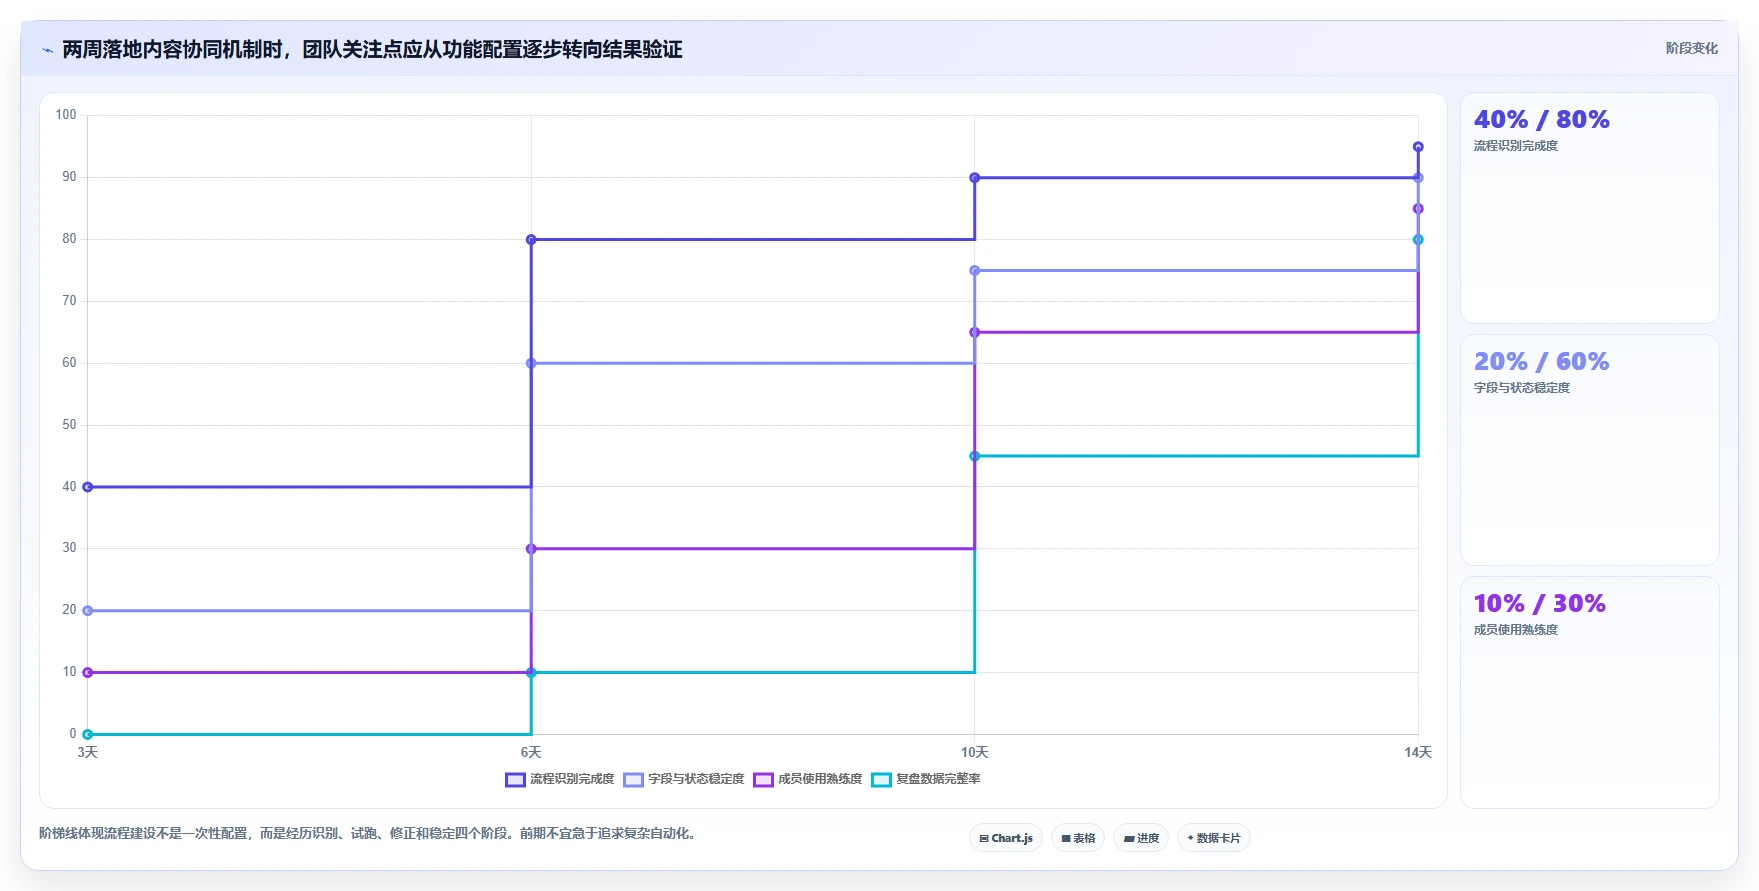Select the 流程识别完成度 point at 6天 (80)

point(531,240)
